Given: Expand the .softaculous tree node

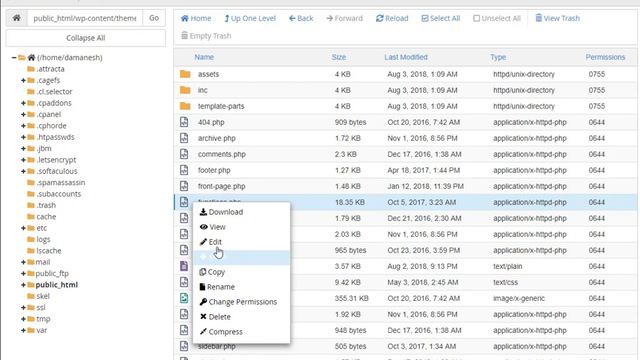Looking at the screenshot, I should (x=23, y=171).
